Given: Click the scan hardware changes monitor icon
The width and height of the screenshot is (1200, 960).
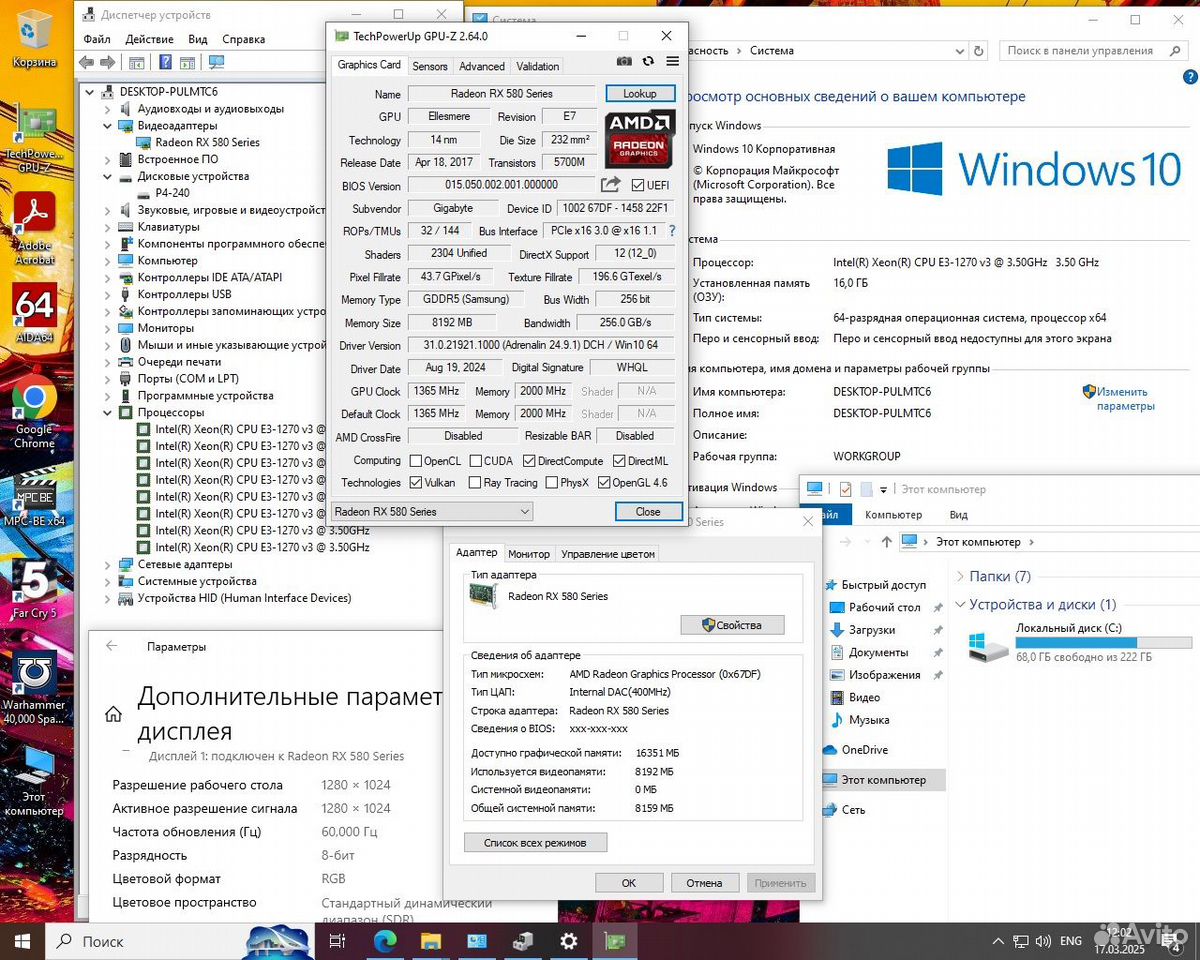Looking at the screenshot, I should [x=216, y=62].
